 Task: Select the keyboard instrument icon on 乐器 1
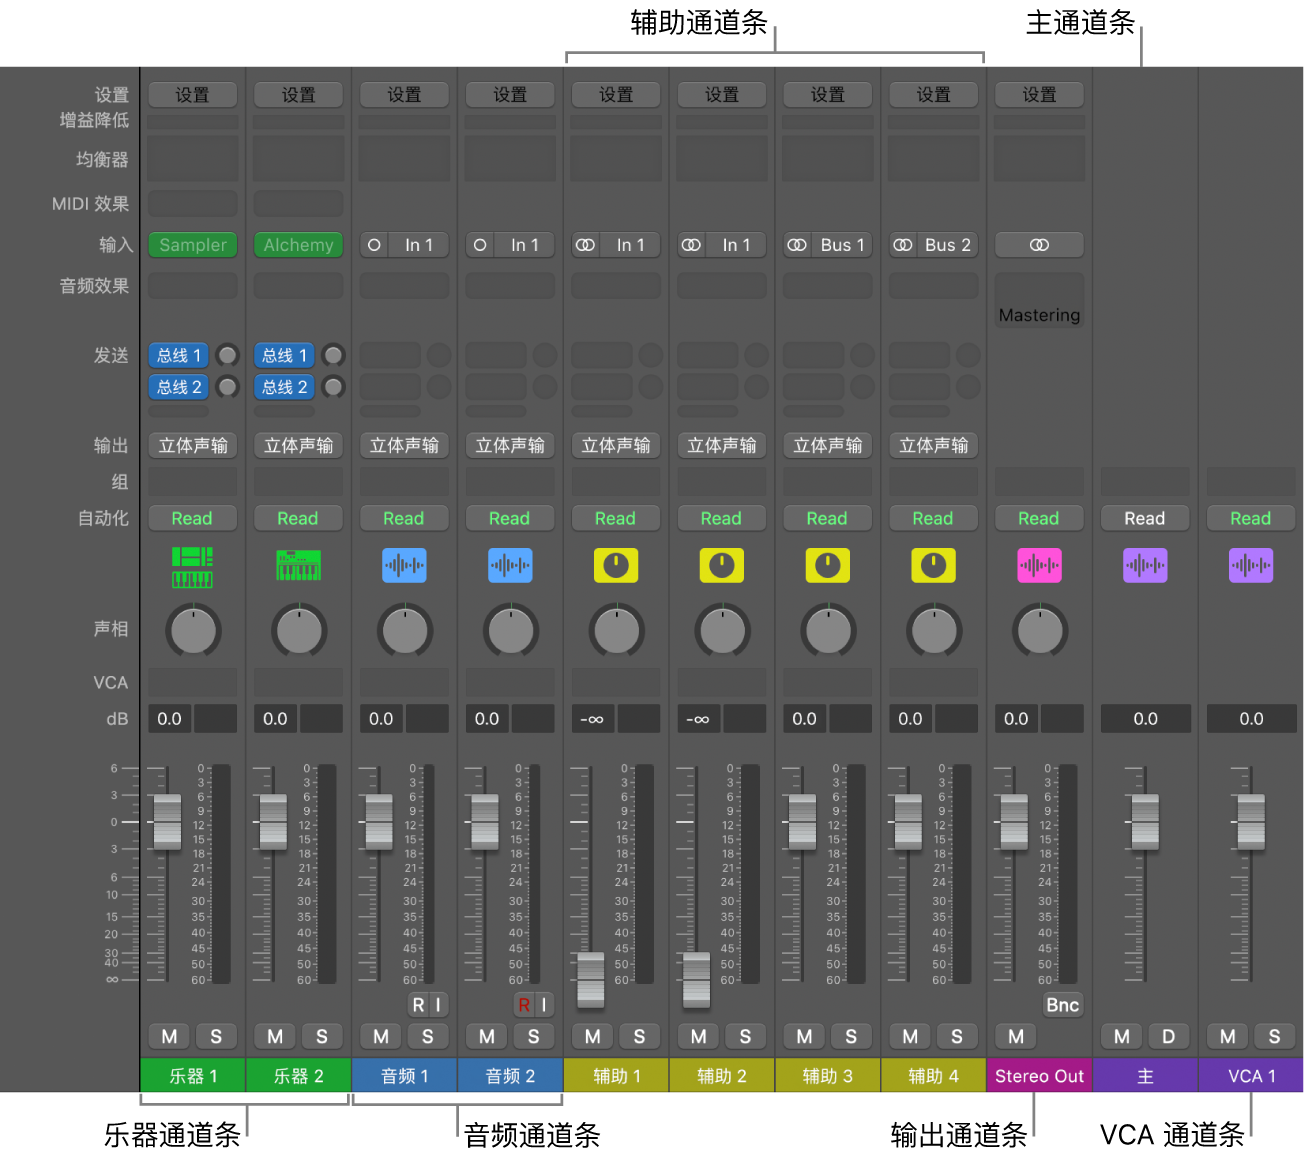click(192, 565)
